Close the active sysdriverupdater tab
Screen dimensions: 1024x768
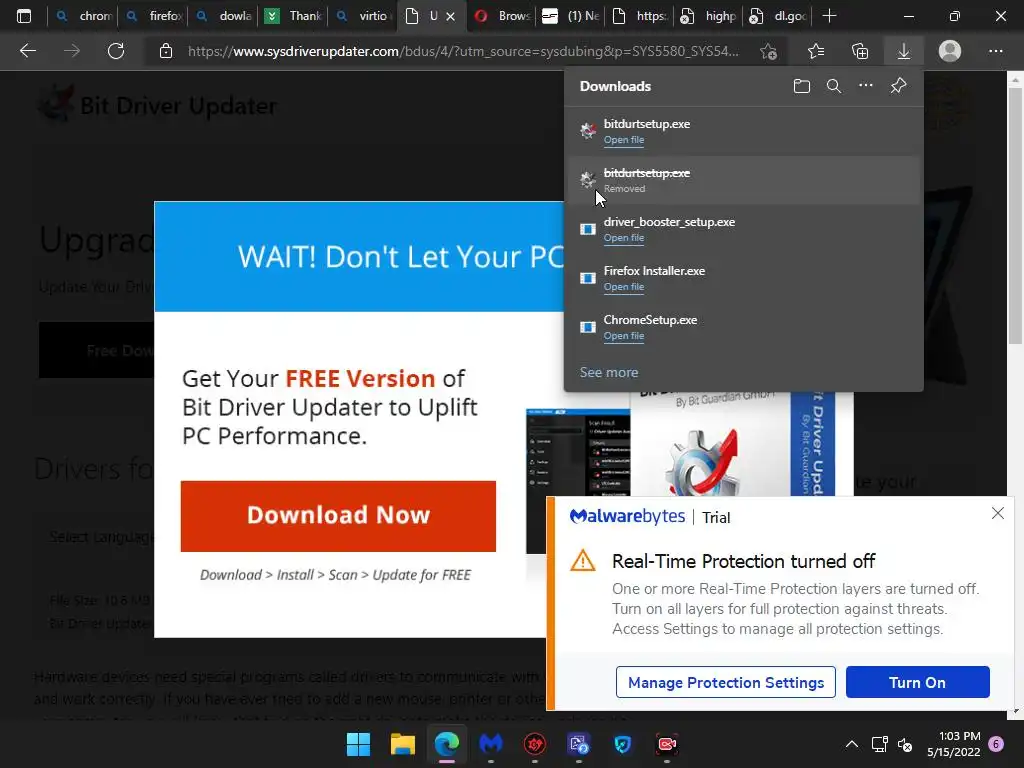[x=451, y=16]
